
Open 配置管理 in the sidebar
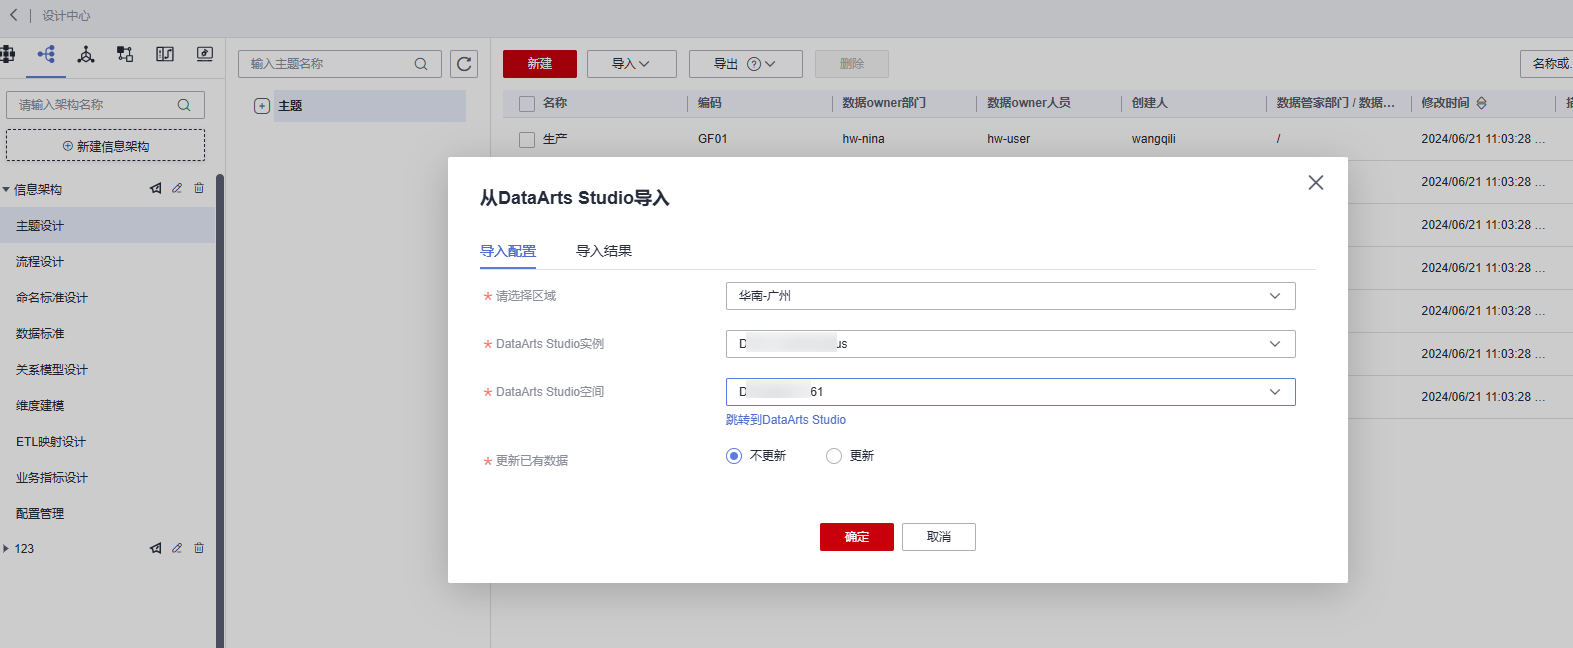tap(107, 514)
